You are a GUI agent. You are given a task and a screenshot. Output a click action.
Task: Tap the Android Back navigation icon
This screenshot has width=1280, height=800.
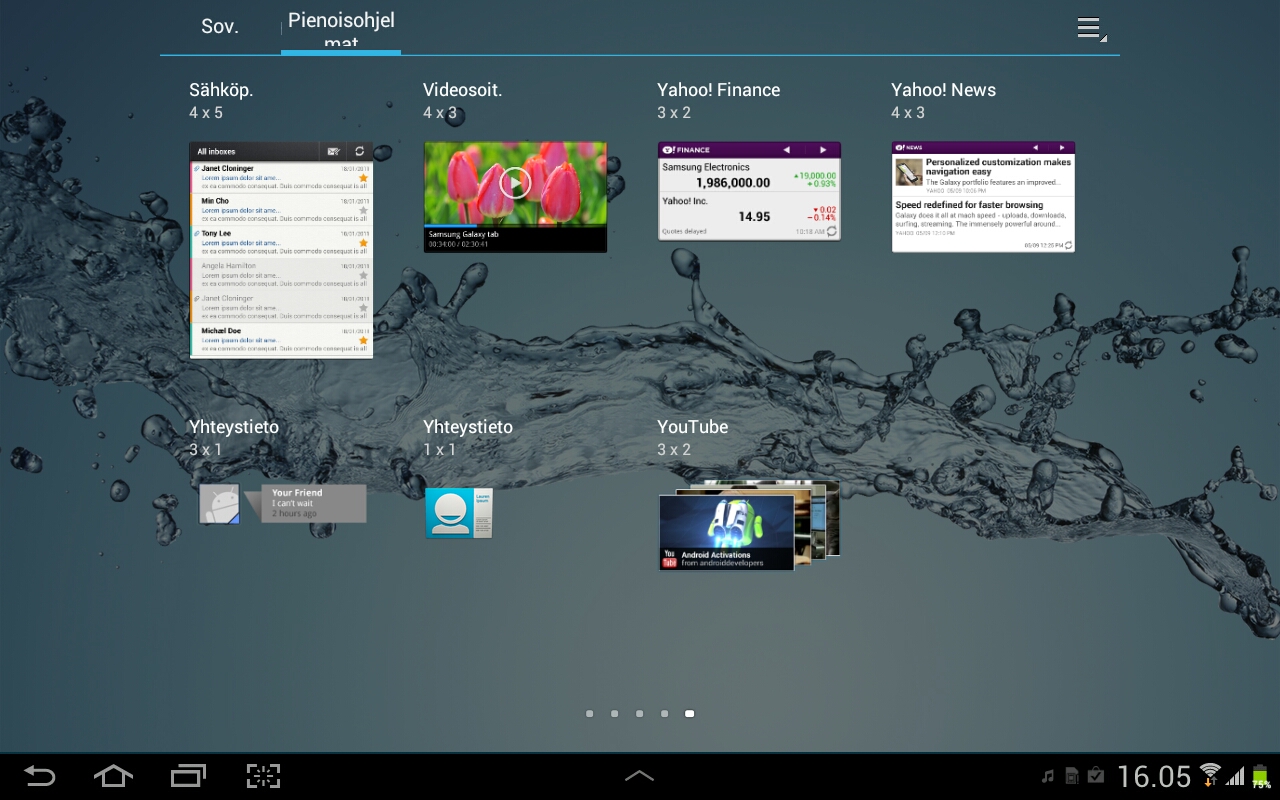[40, 776]
